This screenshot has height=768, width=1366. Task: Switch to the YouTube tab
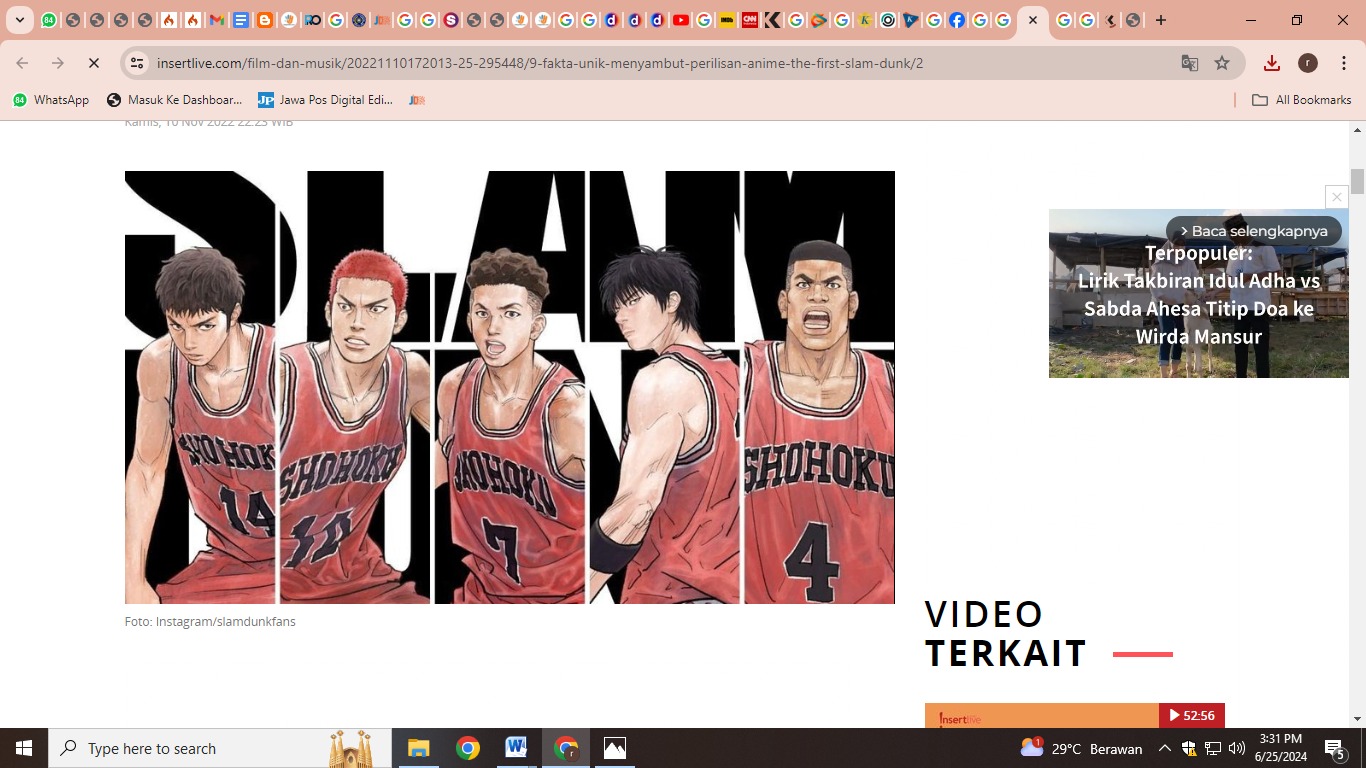[x=680, y=20]
